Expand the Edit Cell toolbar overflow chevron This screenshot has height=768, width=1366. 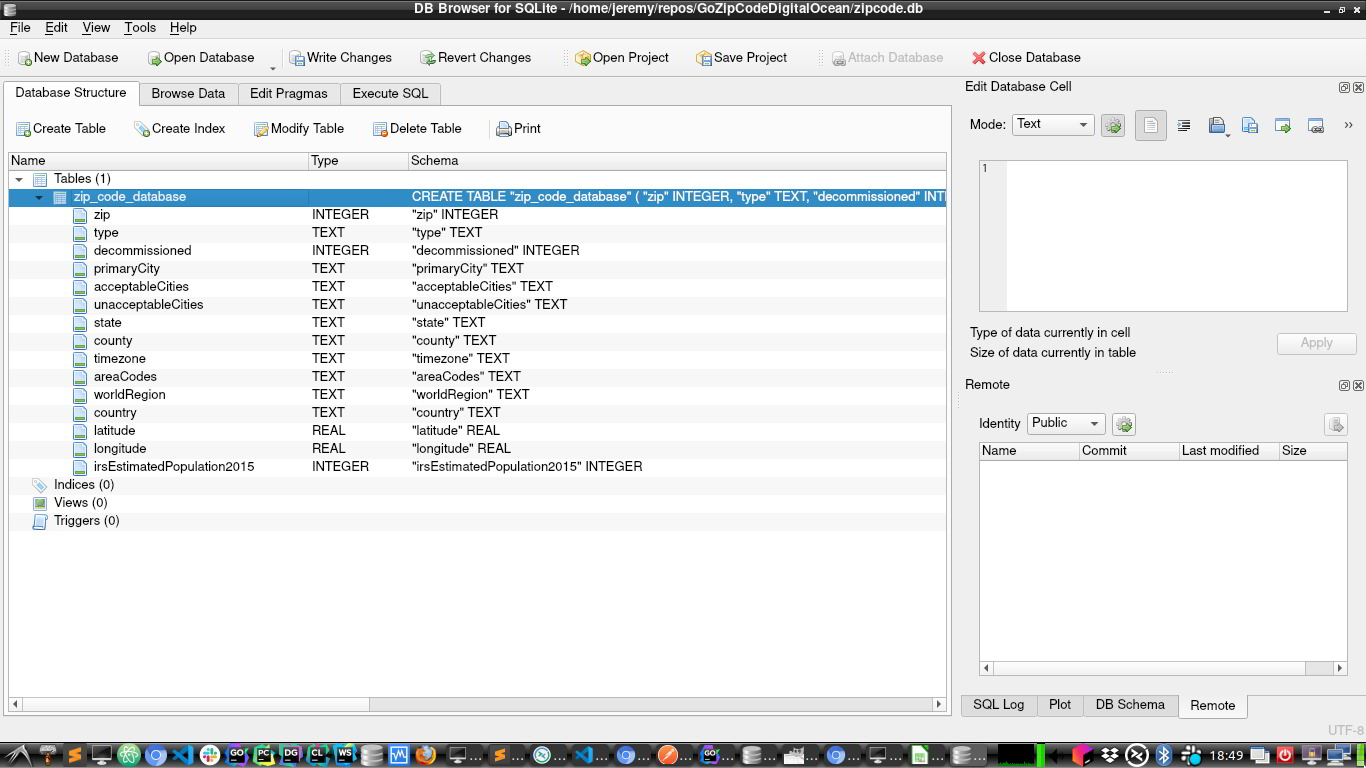[x=1348, y=126]
